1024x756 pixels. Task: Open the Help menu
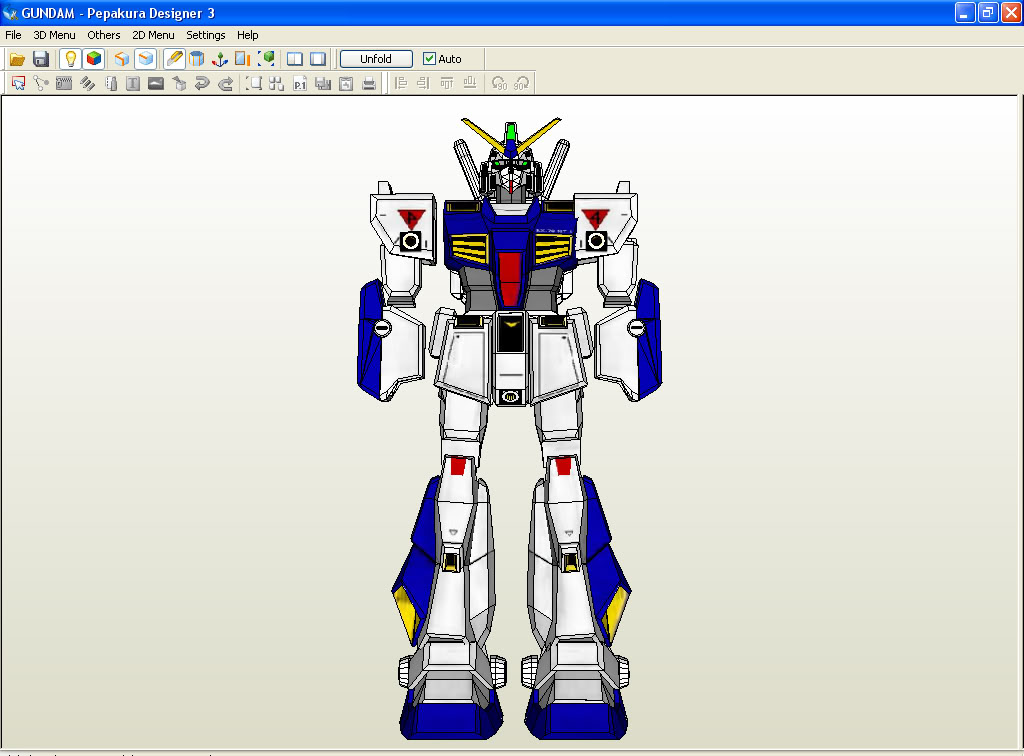coord(248,35)
